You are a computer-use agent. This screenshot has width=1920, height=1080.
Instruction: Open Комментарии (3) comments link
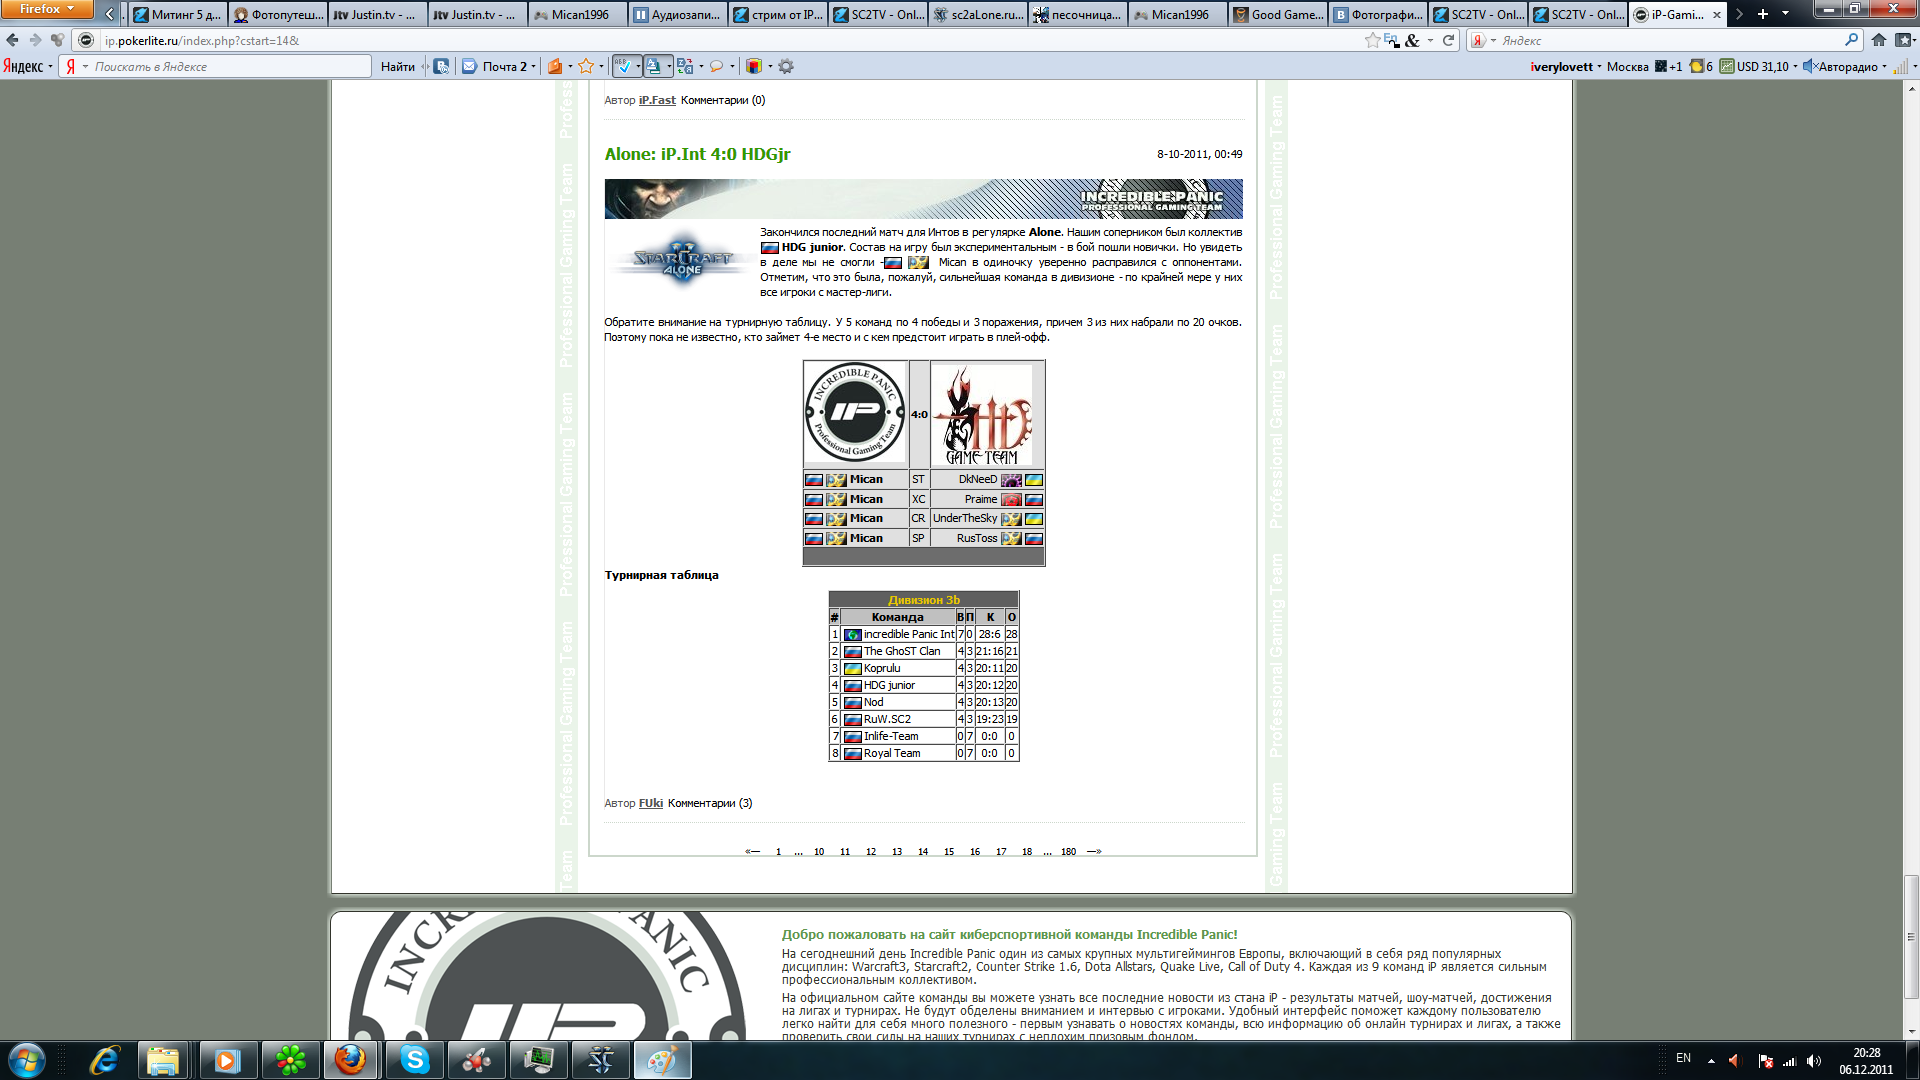coord(710,803)
